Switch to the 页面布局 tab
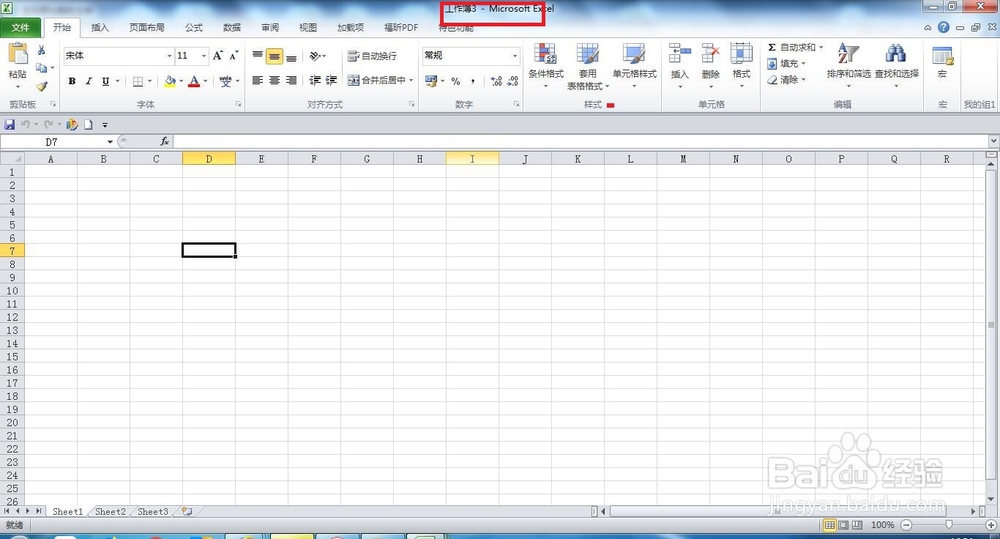 point(147,27)
